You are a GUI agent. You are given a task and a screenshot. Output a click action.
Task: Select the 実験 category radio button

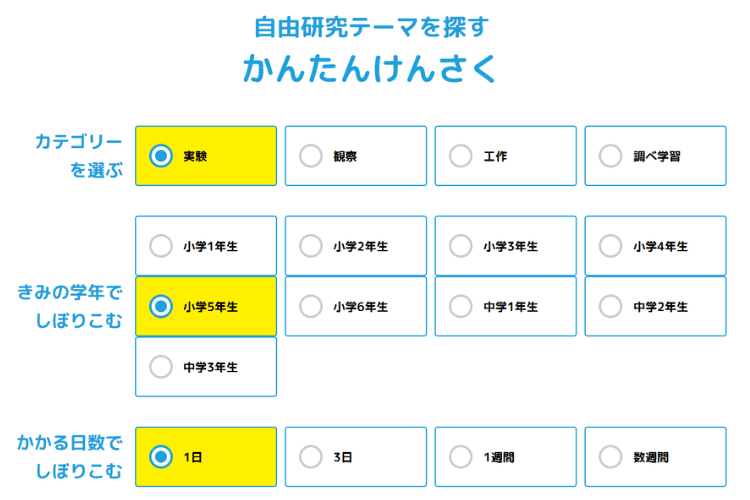point(161,156)
